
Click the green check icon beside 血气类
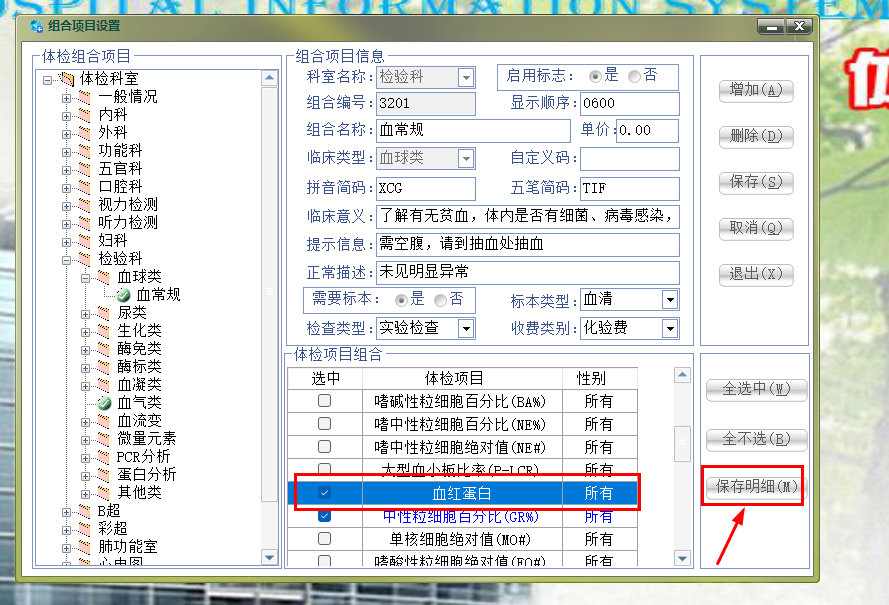click(104, 403)
